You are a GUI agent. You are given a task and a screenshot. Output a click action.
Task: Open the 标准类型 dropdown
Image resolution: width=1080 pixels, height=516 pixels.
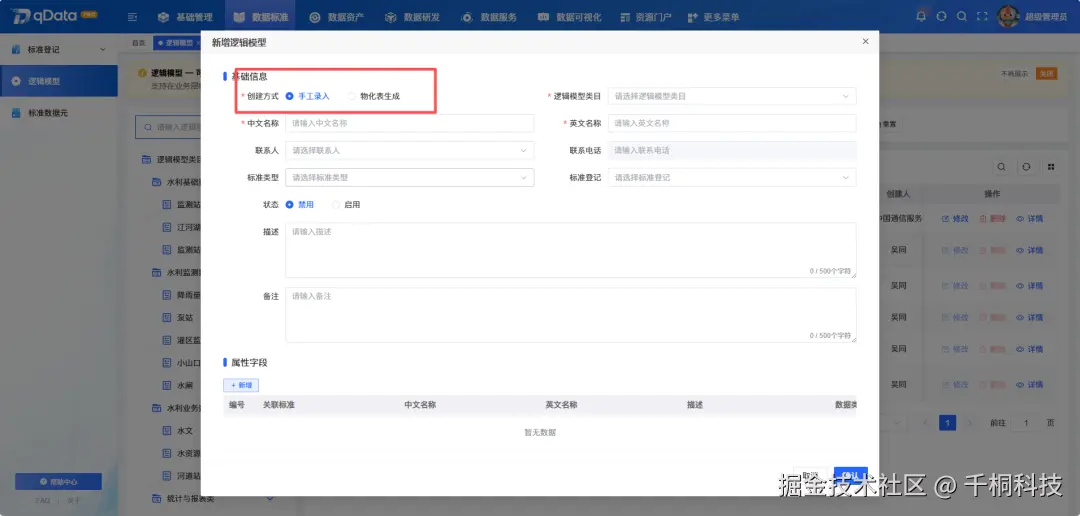(x=410, y=177)
